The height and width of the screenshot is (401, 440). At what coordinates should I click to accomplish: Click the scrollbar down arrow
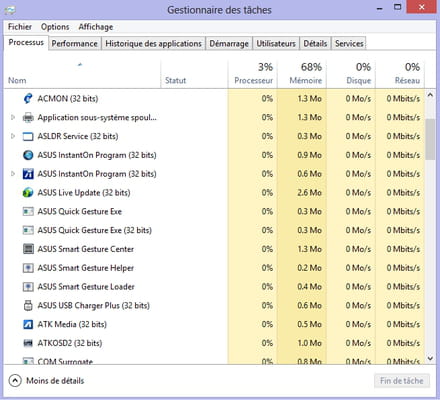point(430,359)
